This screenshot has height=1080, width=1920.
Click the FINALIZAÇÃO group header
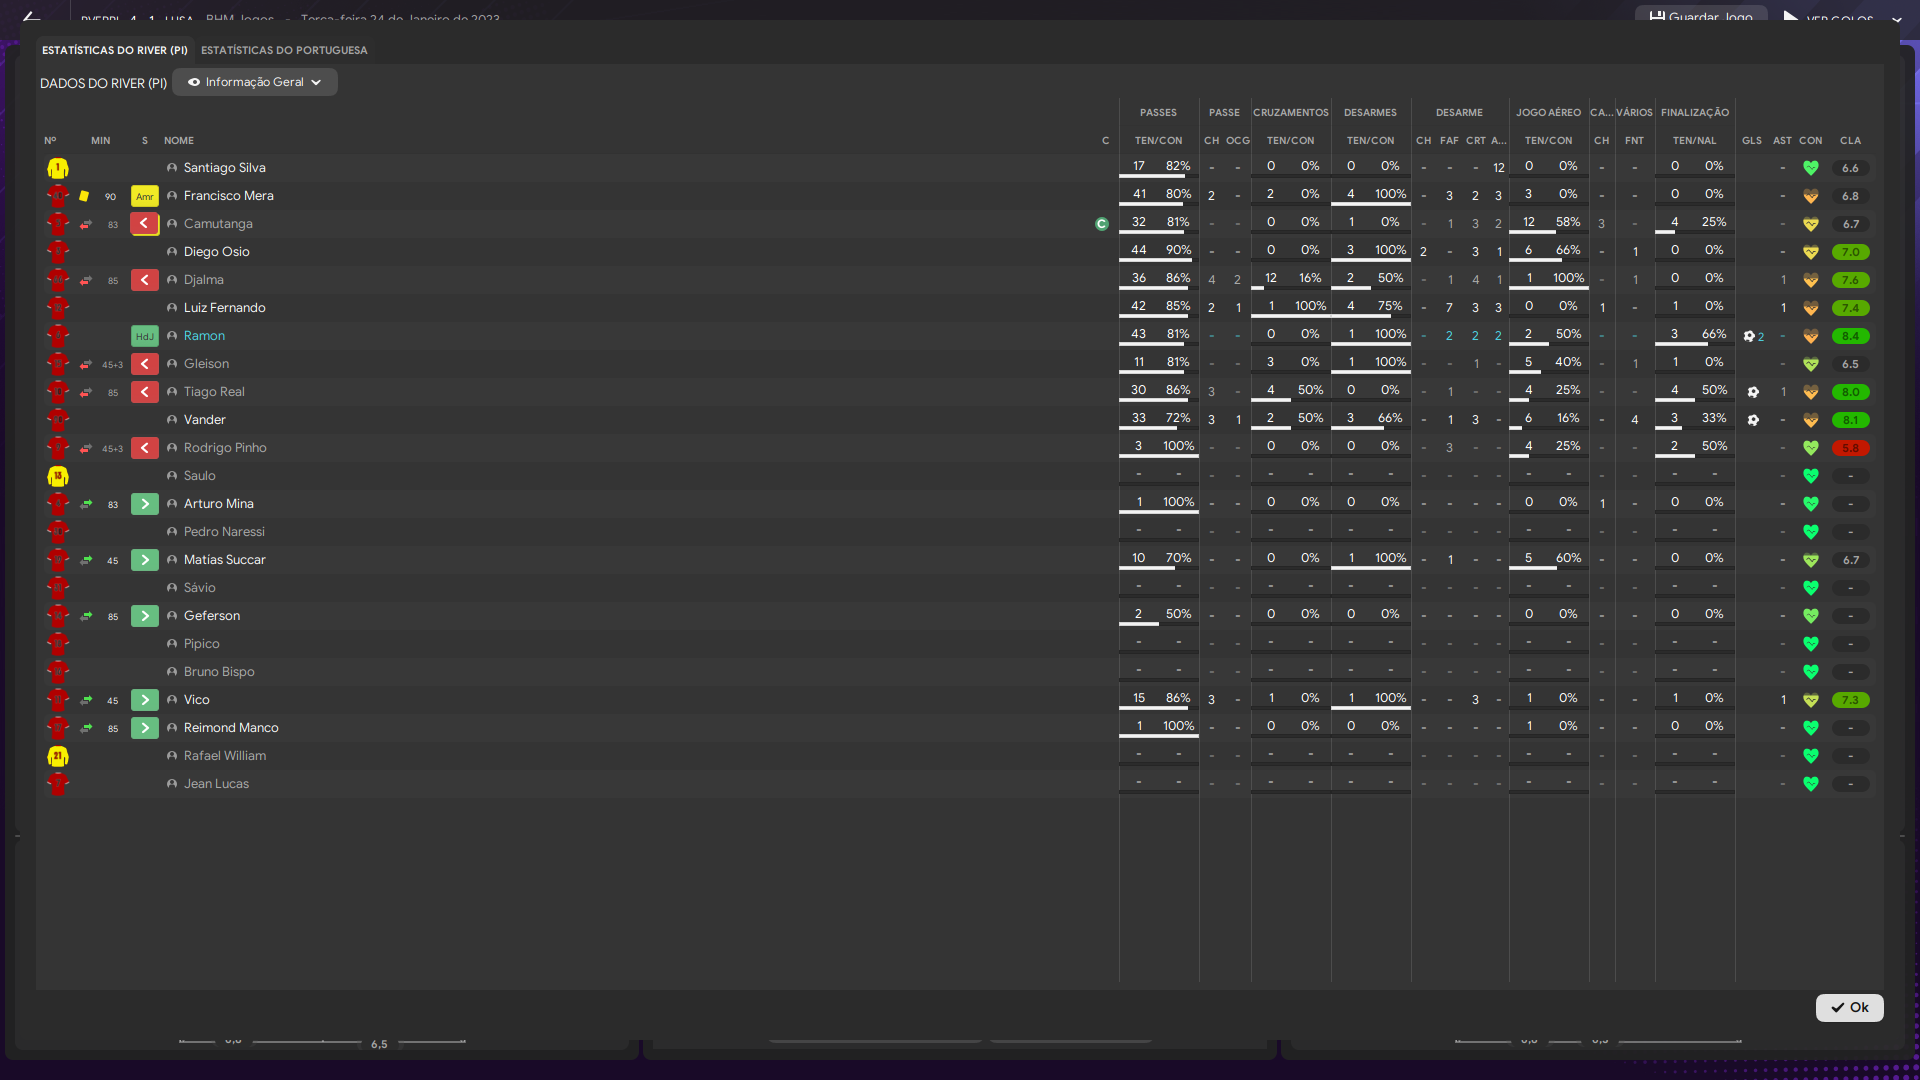click(1695, 113)
